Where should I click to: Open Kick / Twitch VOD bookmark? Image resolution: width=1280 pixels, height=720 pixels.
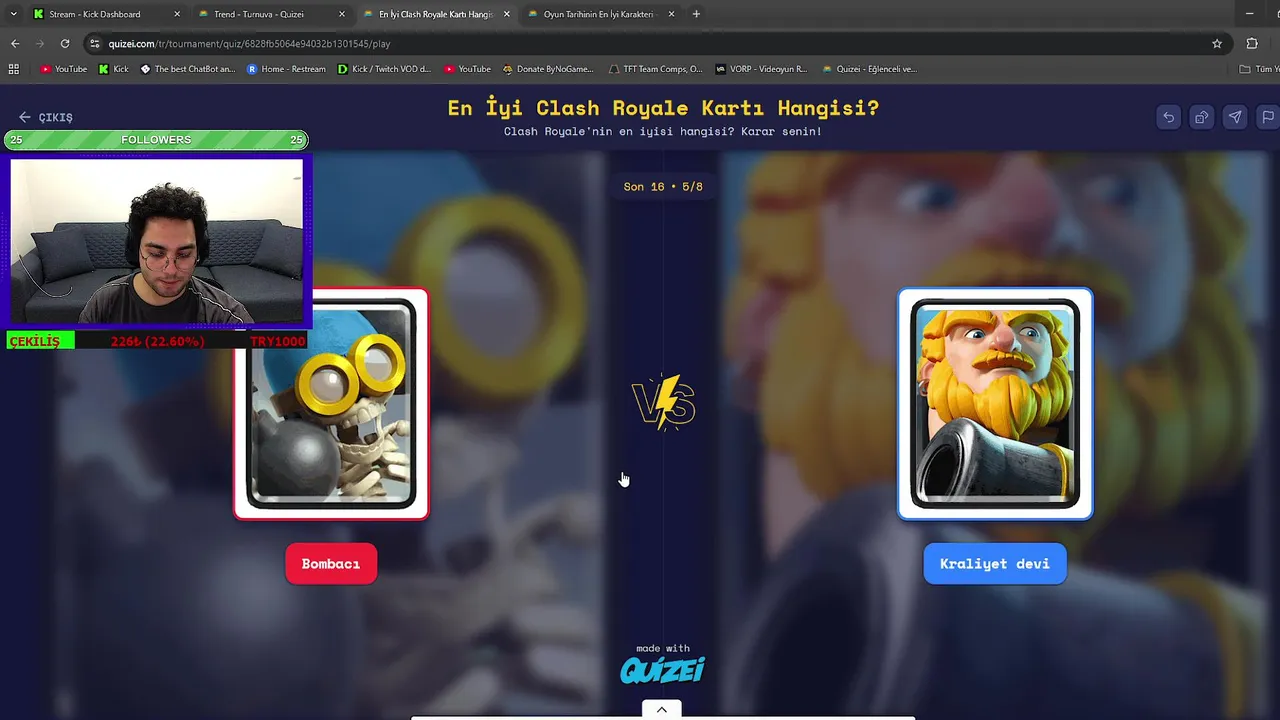[x=385, y=69]
